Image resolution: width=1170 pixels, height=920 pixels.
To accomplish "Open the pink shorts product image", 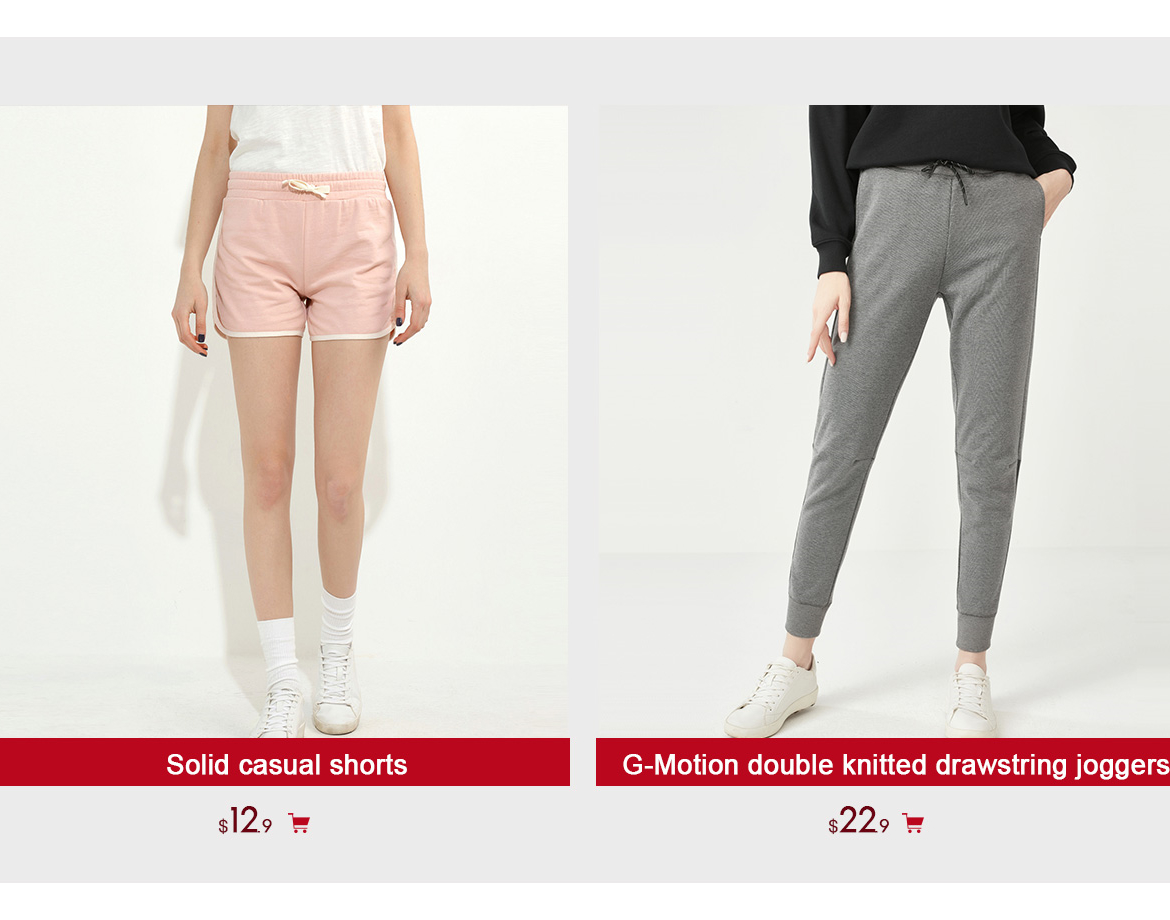I will click(284, 422).
